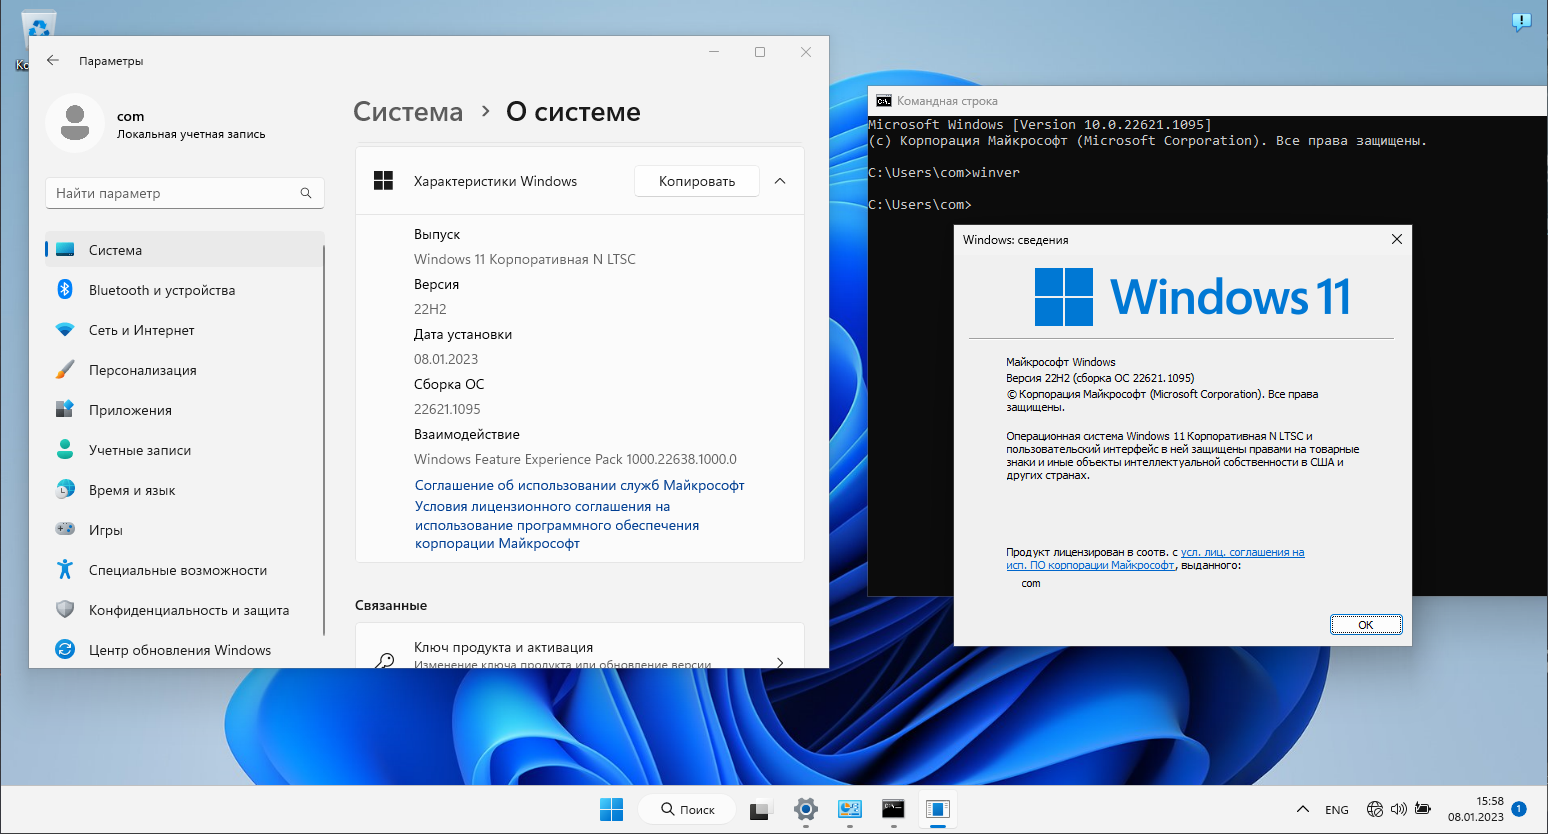Click the feedback icon at desktop top-right
Image resolution: width=1548 pixels, height=834 pixels.
(1521, 22)
